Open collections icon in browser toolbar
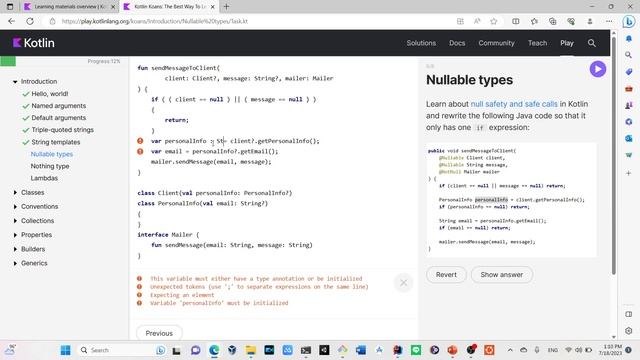Screen dimensions: 640x360 click(553, 21)
